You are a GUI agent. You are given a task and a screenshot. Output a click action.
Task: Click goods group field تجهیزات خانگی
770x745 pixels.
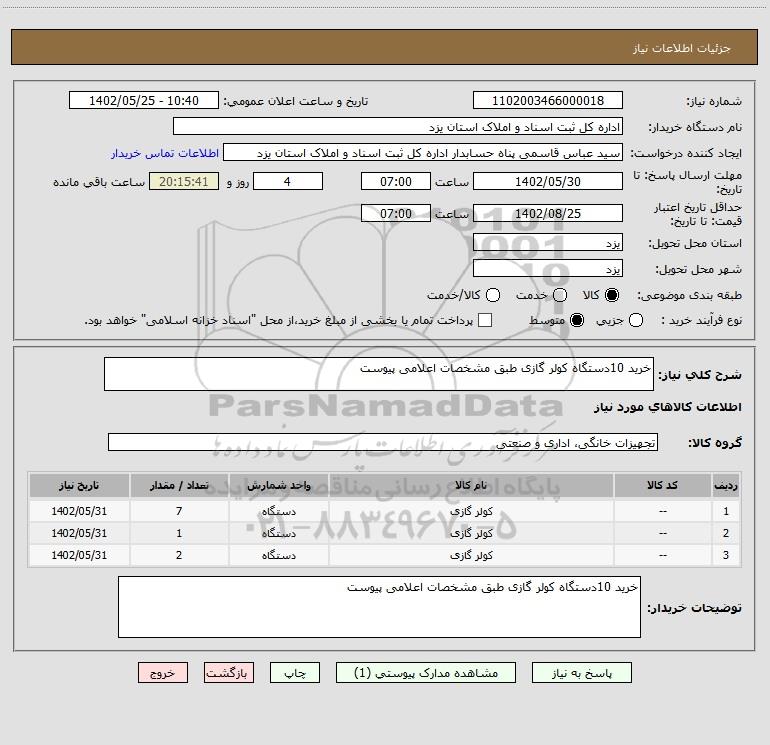tap(383, 442)
